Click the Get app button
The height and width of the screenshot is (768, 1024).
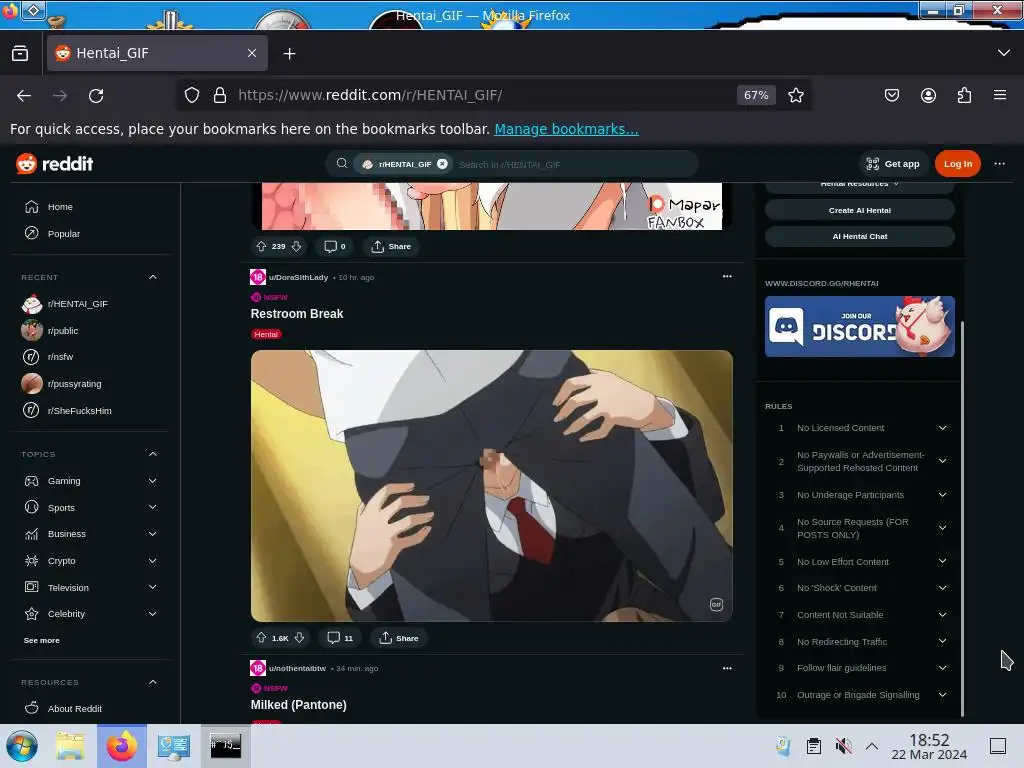tap(892, 164)
